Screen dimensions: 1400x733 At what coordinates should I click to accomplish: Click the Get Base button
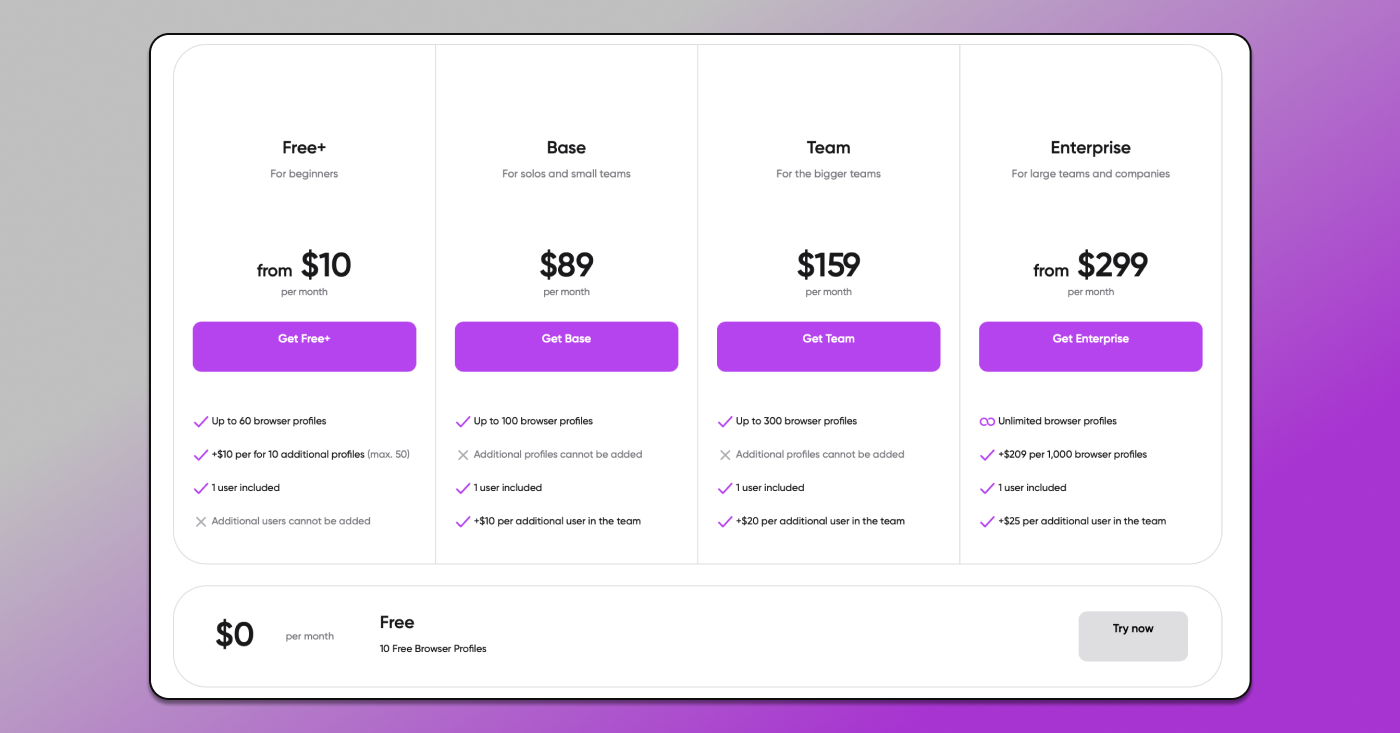pos(566,345)
